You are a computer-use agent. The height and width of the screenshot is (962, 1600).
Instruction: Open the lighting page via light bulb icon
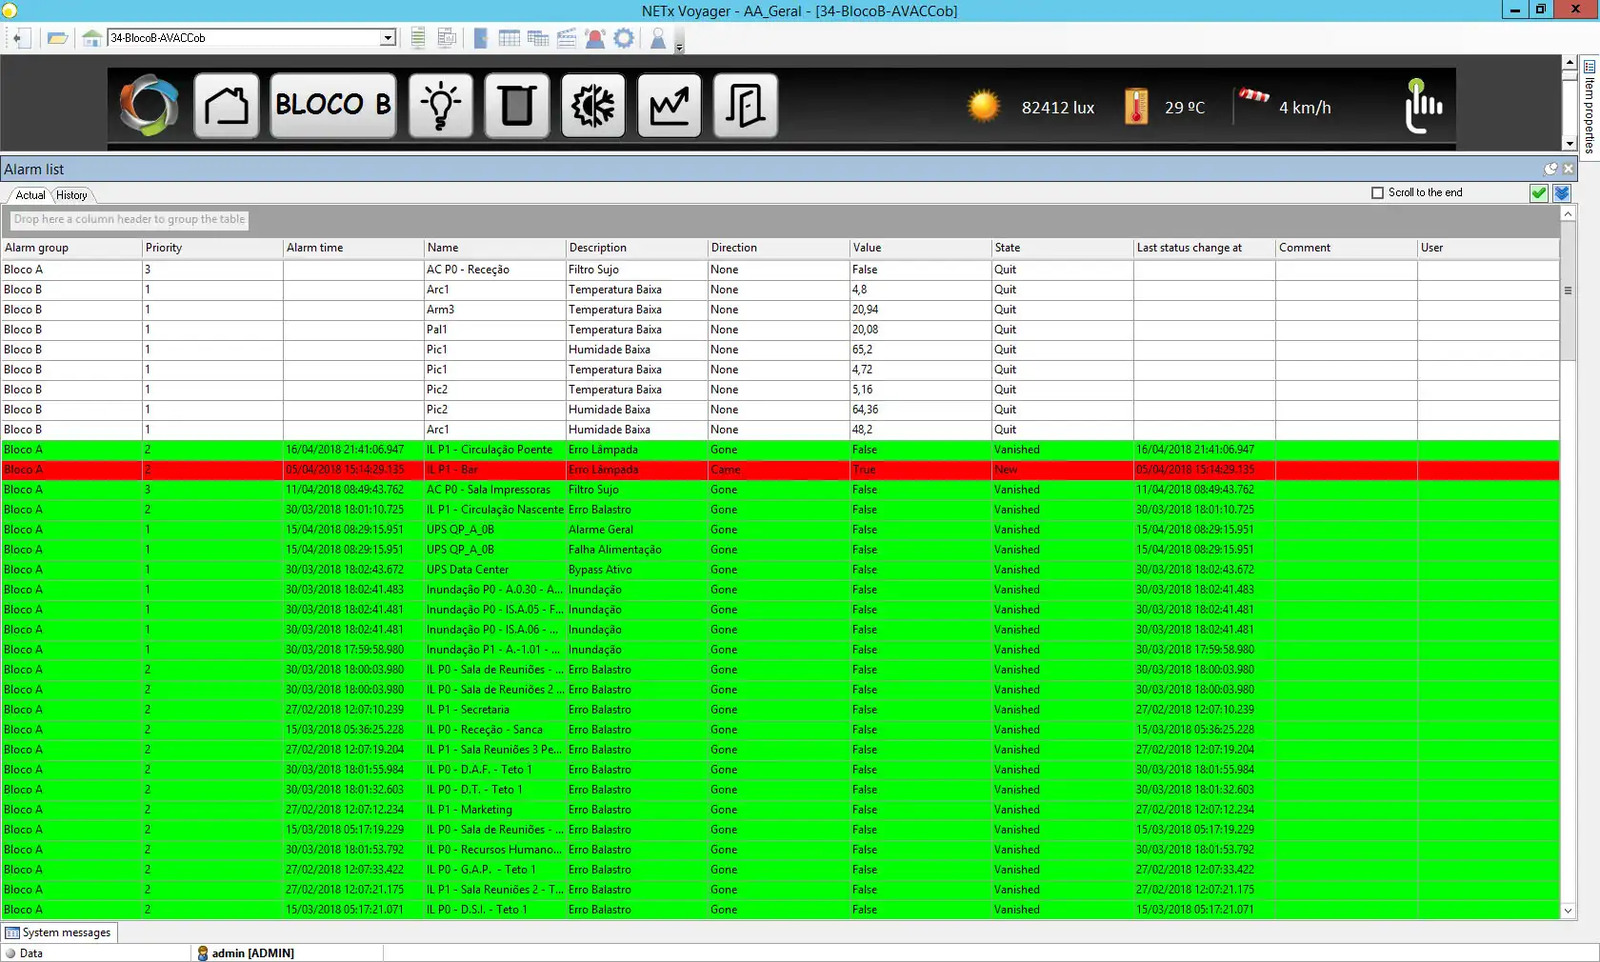pos(440,105)
